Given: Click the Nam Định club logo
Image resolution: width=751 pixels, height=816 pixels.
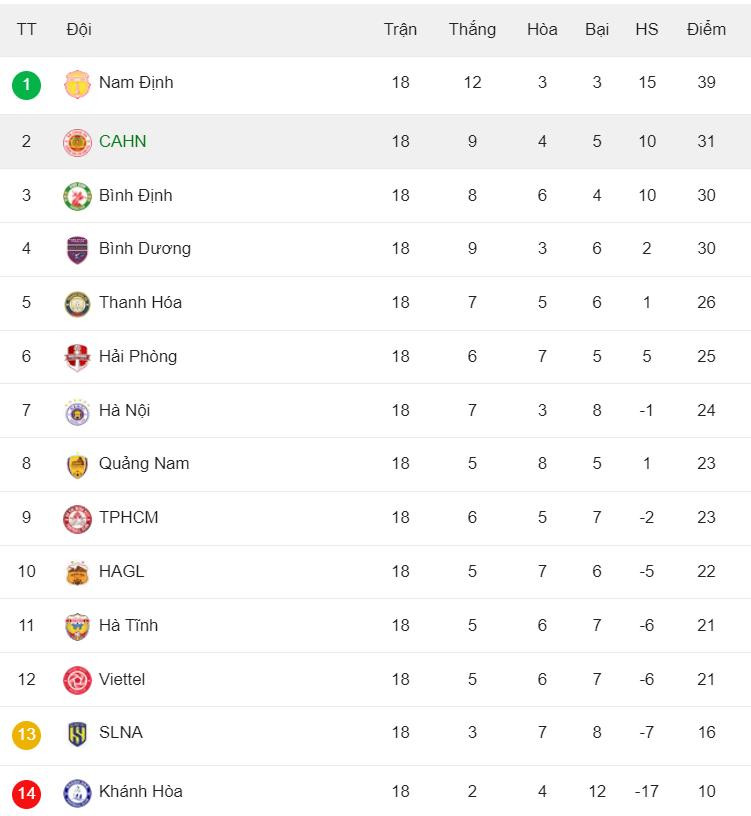Looking at the screenshot, I should 77,84.
